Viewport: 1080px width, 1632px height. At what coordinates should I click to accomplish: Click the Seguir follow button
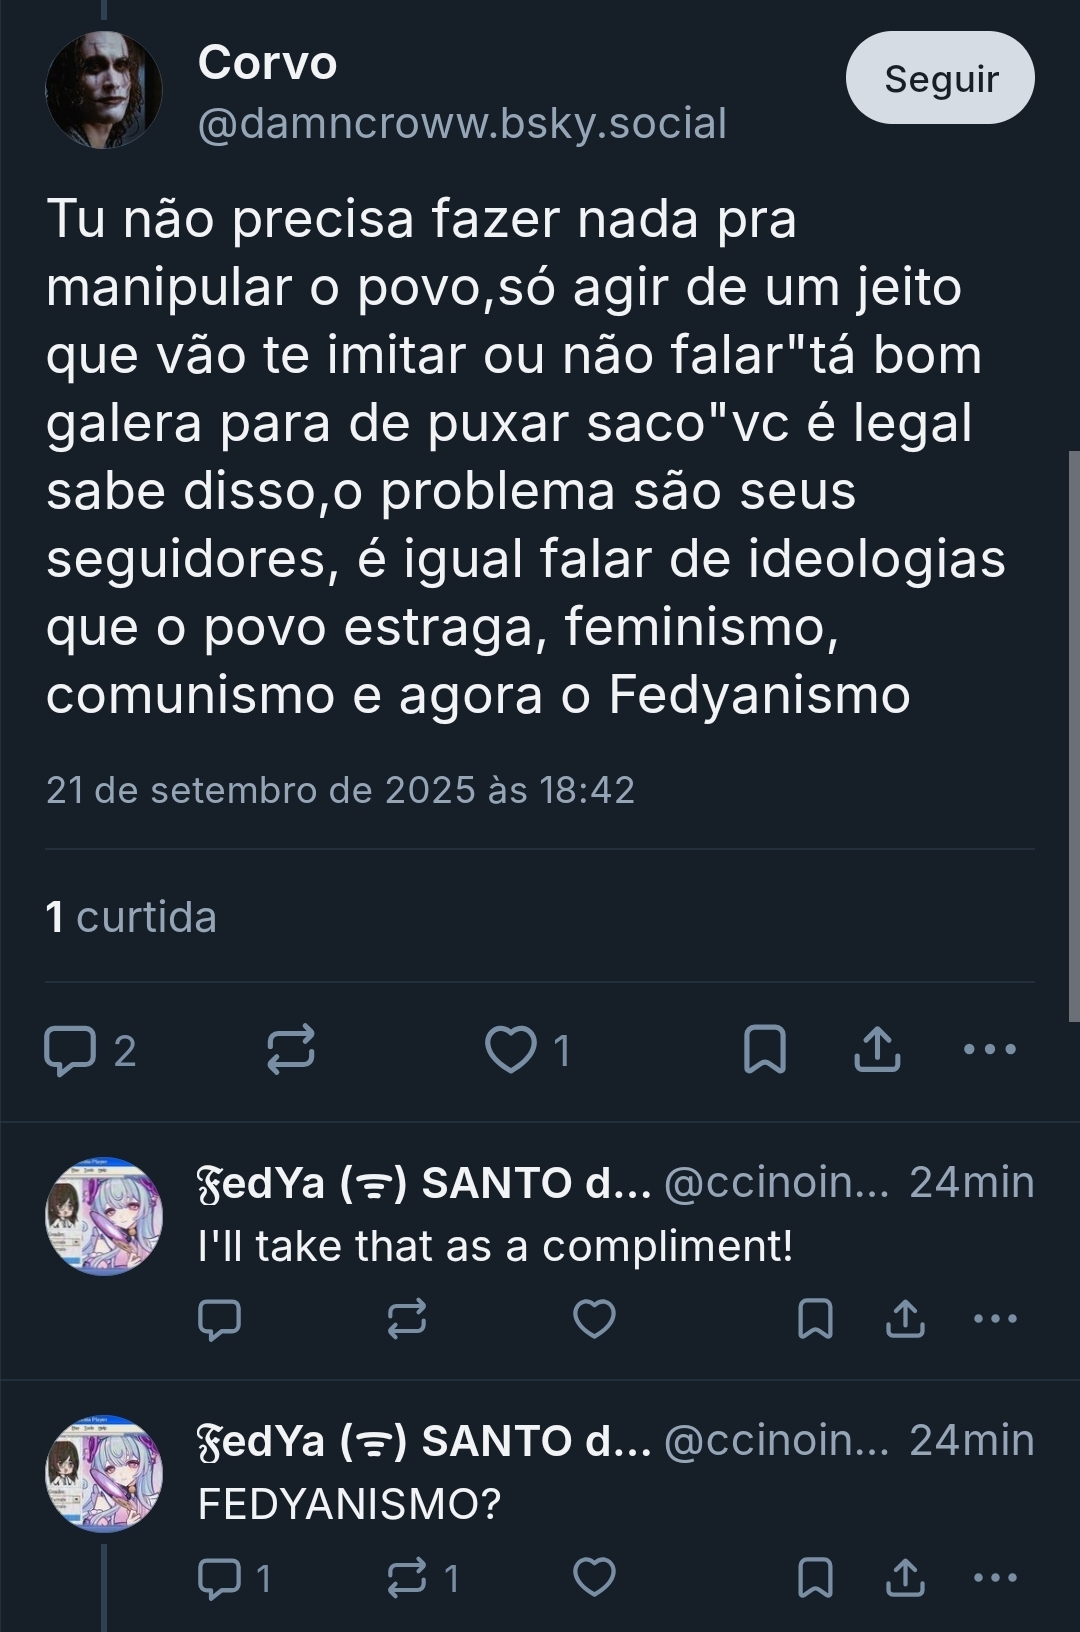click(940, 78)
